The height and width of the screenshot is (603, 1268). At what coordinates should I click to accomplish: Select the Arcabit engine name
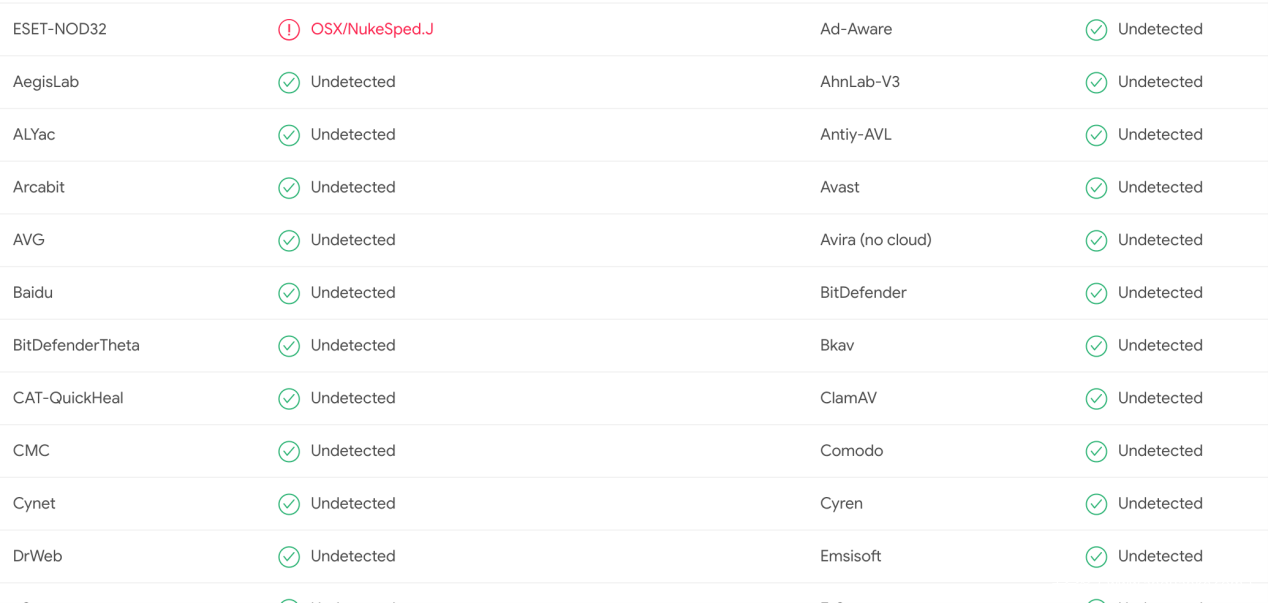[x=39, y=187]
